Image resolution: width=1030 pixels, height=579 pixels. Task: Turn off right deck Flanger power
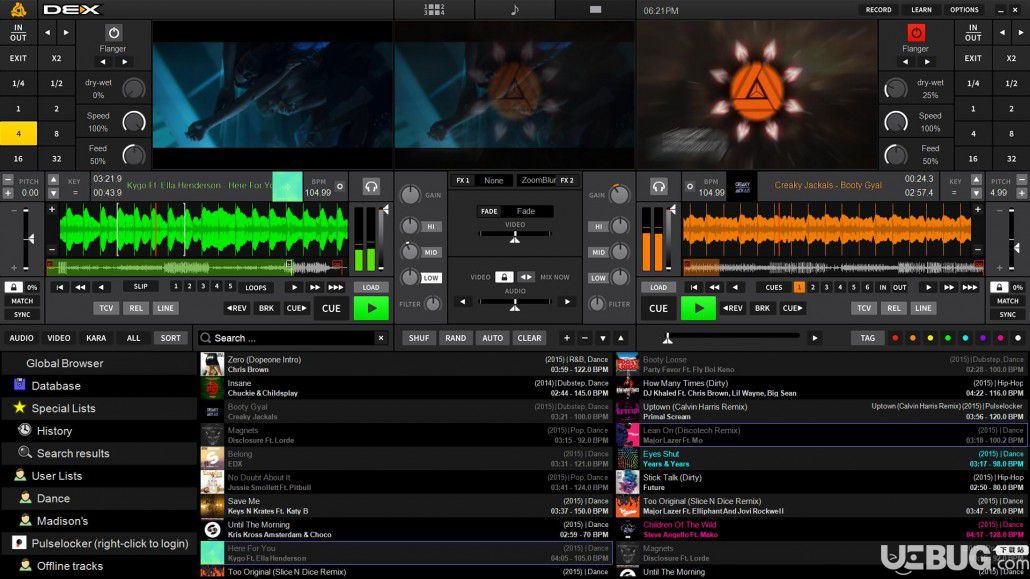pos(916,33)
